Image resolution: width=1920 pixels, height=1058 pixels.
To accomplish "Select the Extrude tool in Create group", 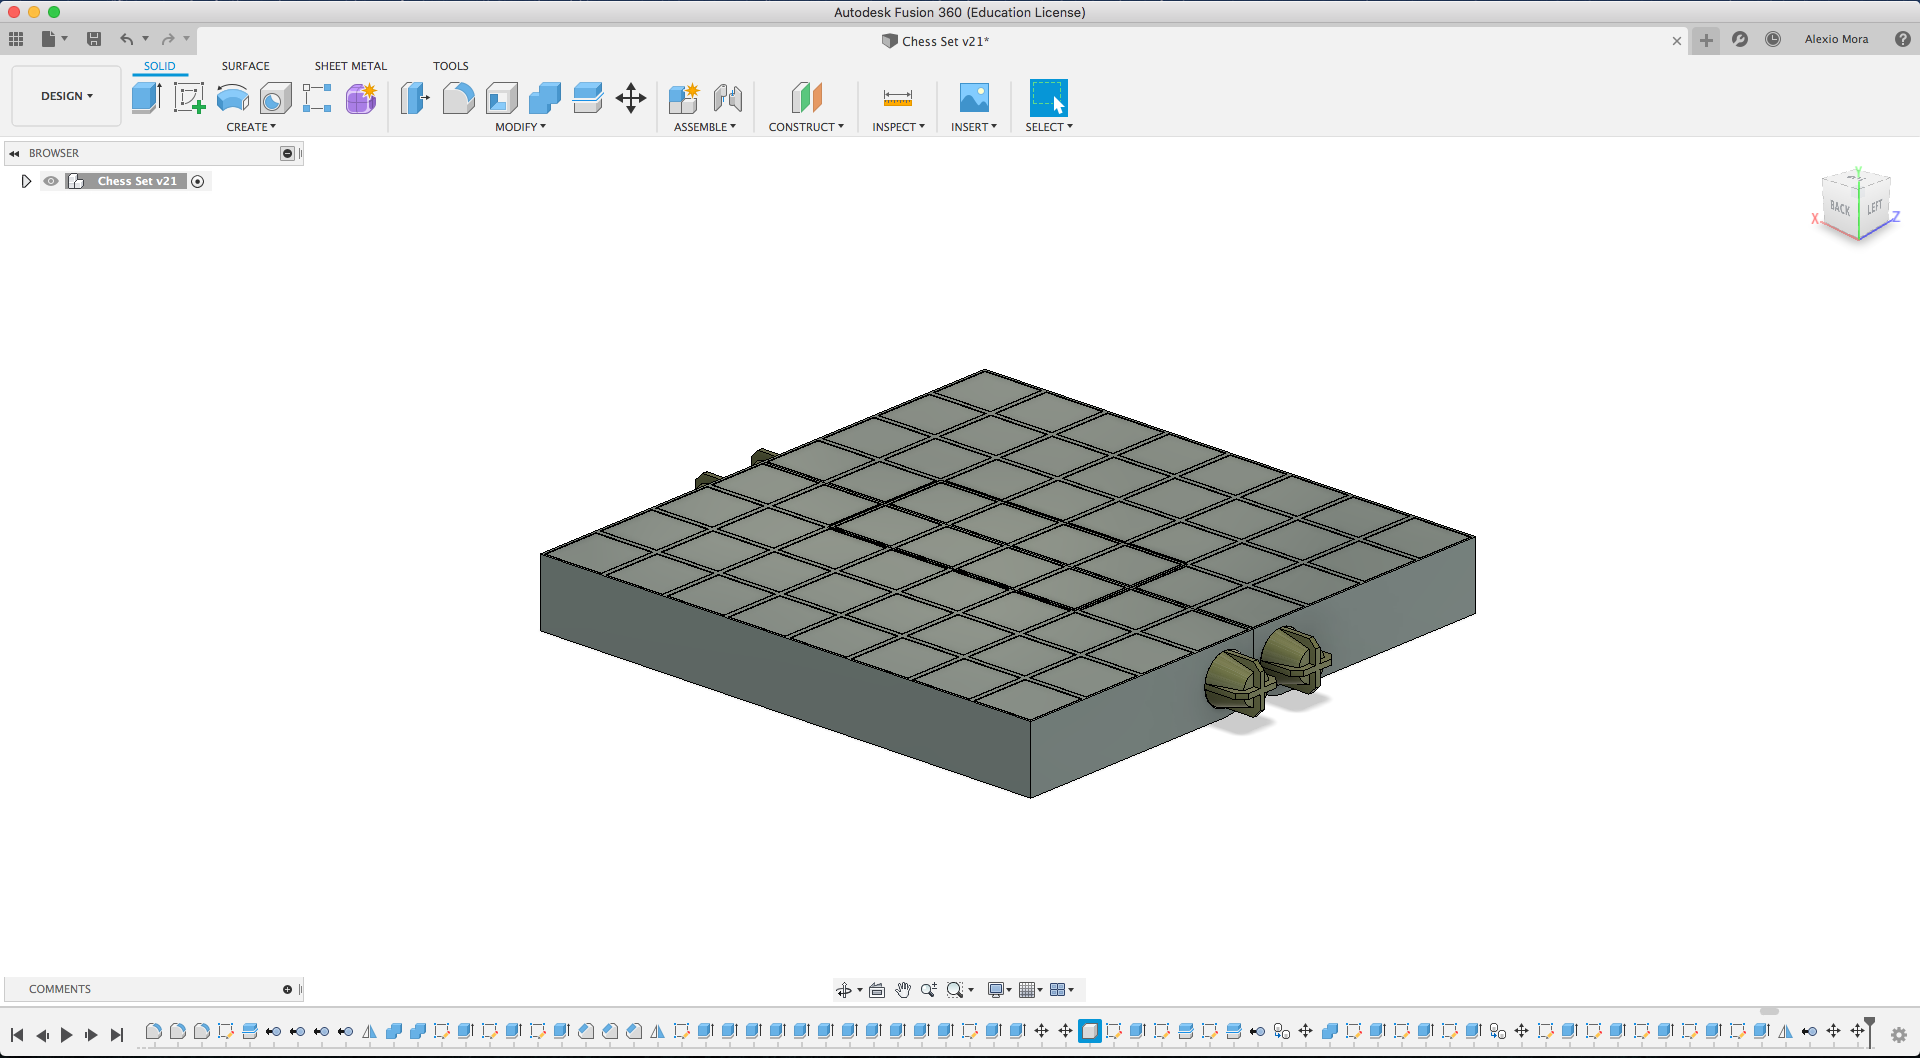I will [147, 98].
